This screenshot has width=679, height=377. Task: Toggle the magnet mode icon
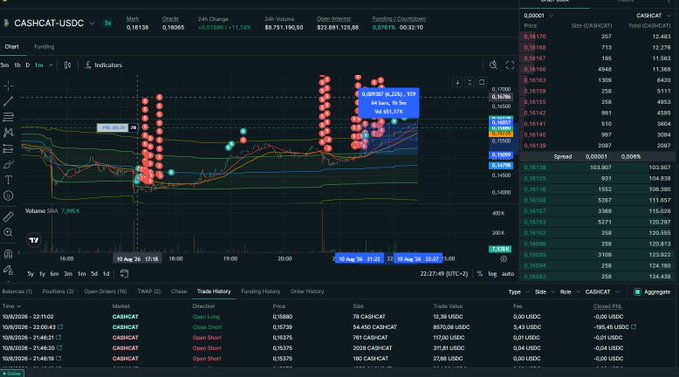[8, 254]
